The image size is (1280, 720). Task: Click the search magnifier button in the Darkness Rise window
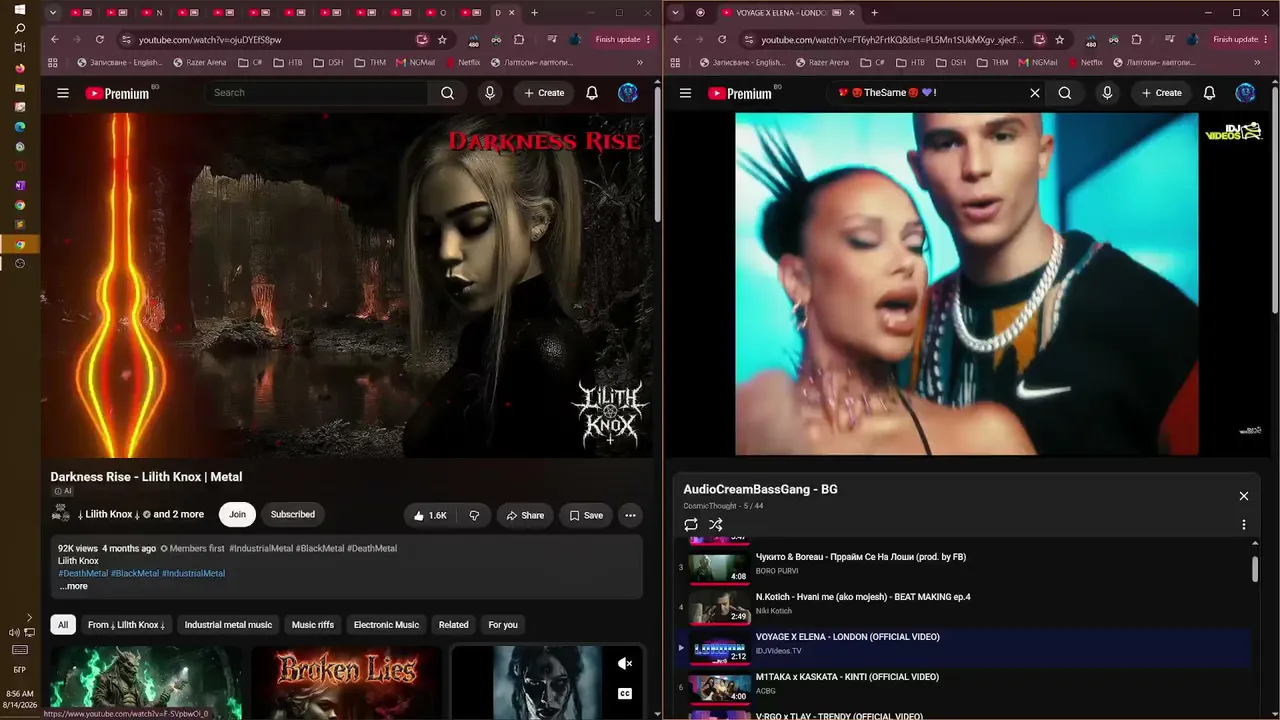click(x=447, y=93)
